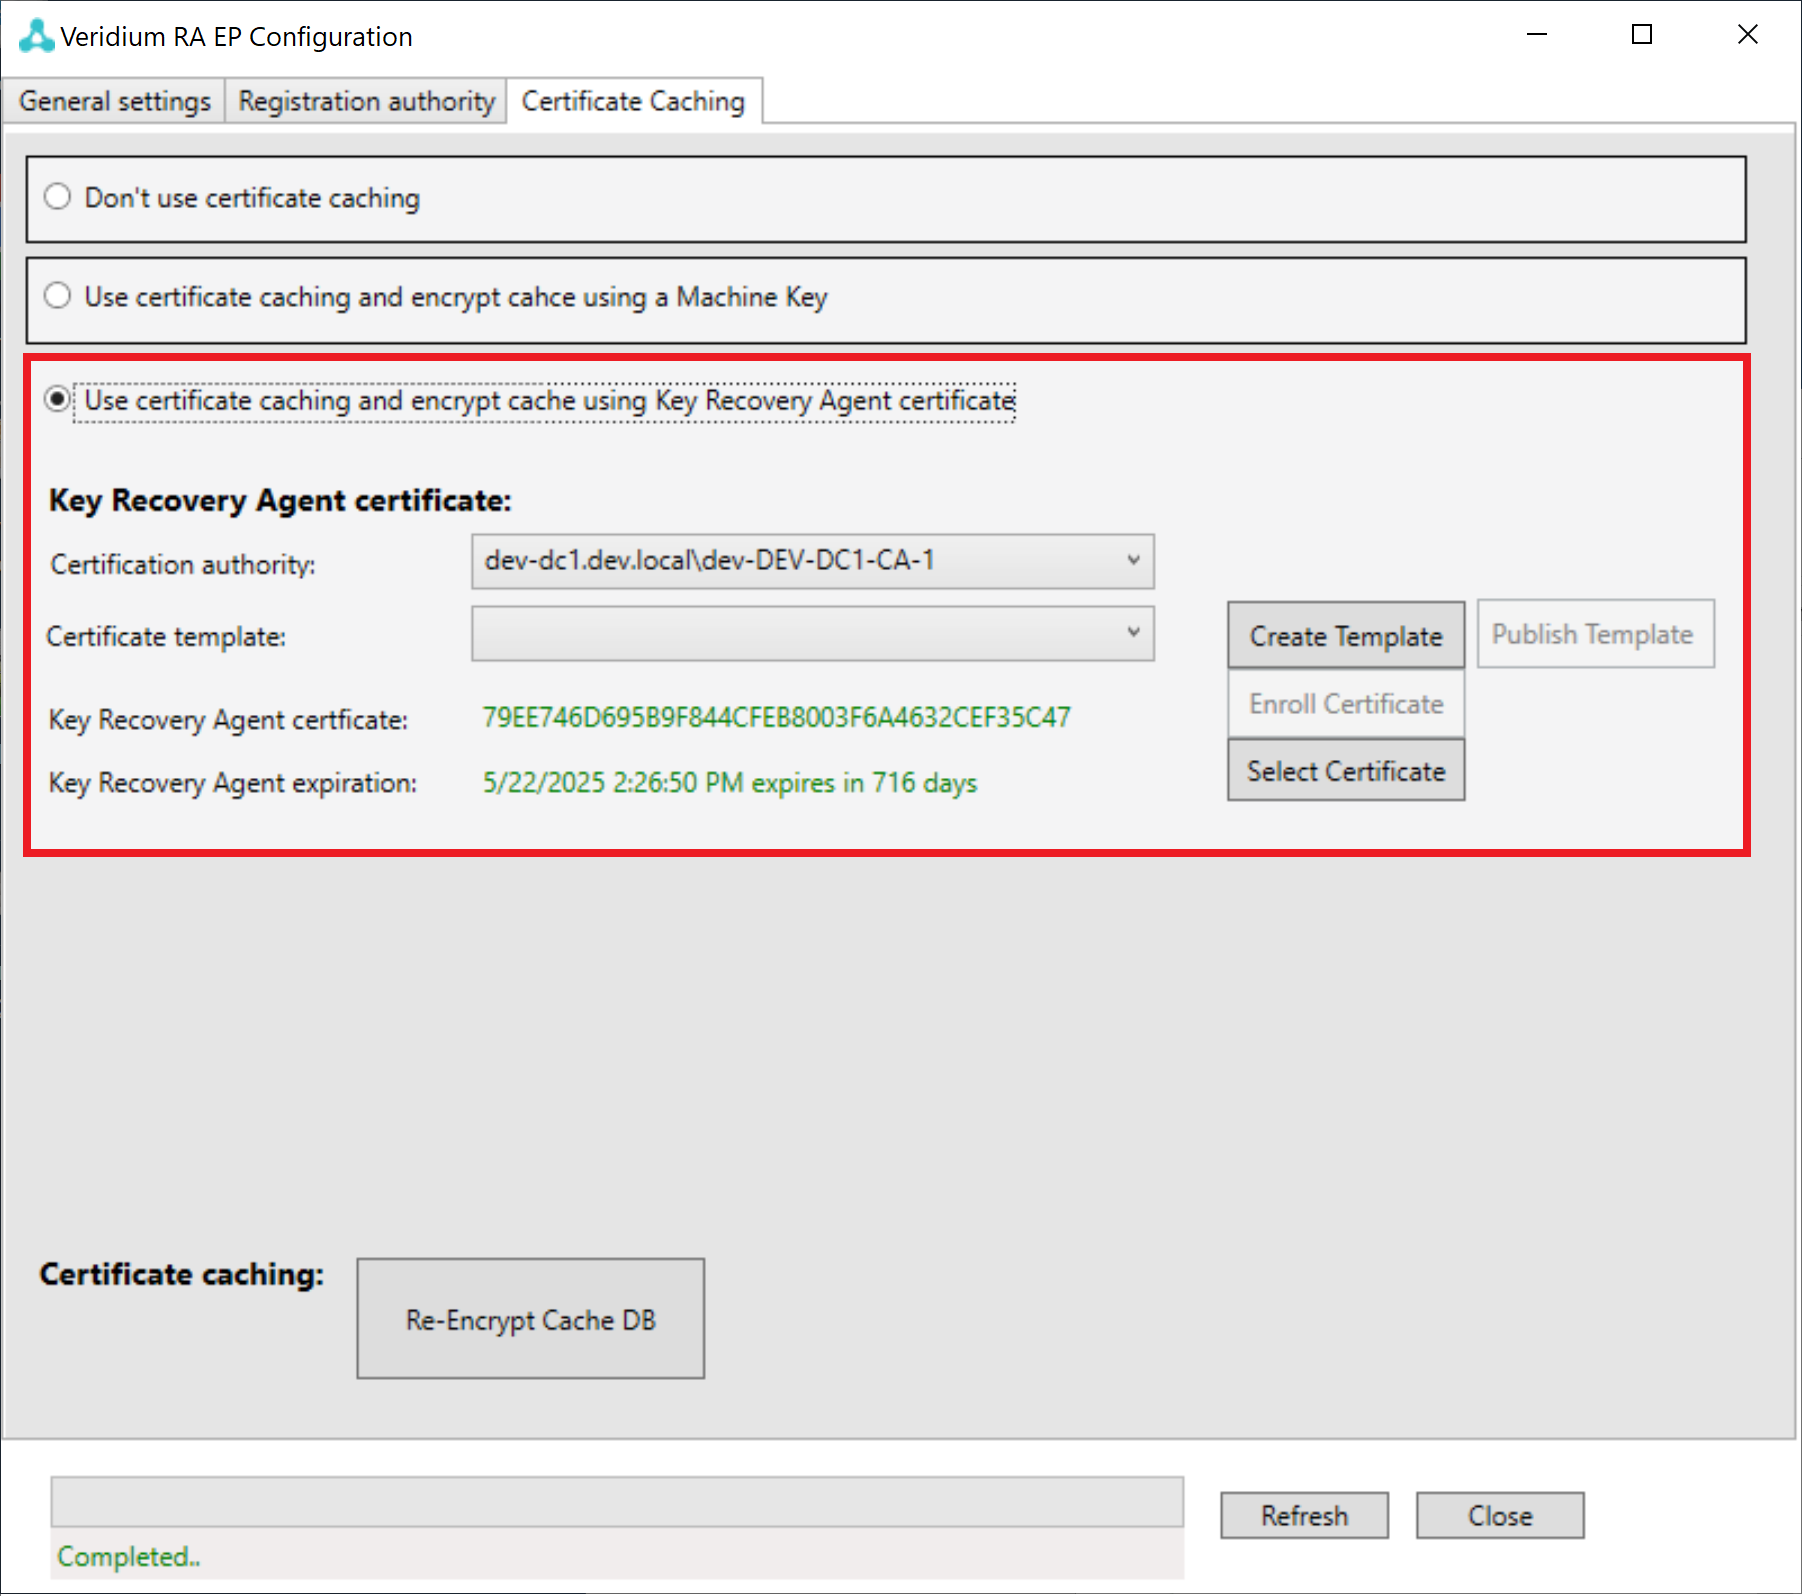Viewport: 1802px width, 1596px height.
Task: Click the Key Recovery Agent certificate thumbprint
Action: 776,718
